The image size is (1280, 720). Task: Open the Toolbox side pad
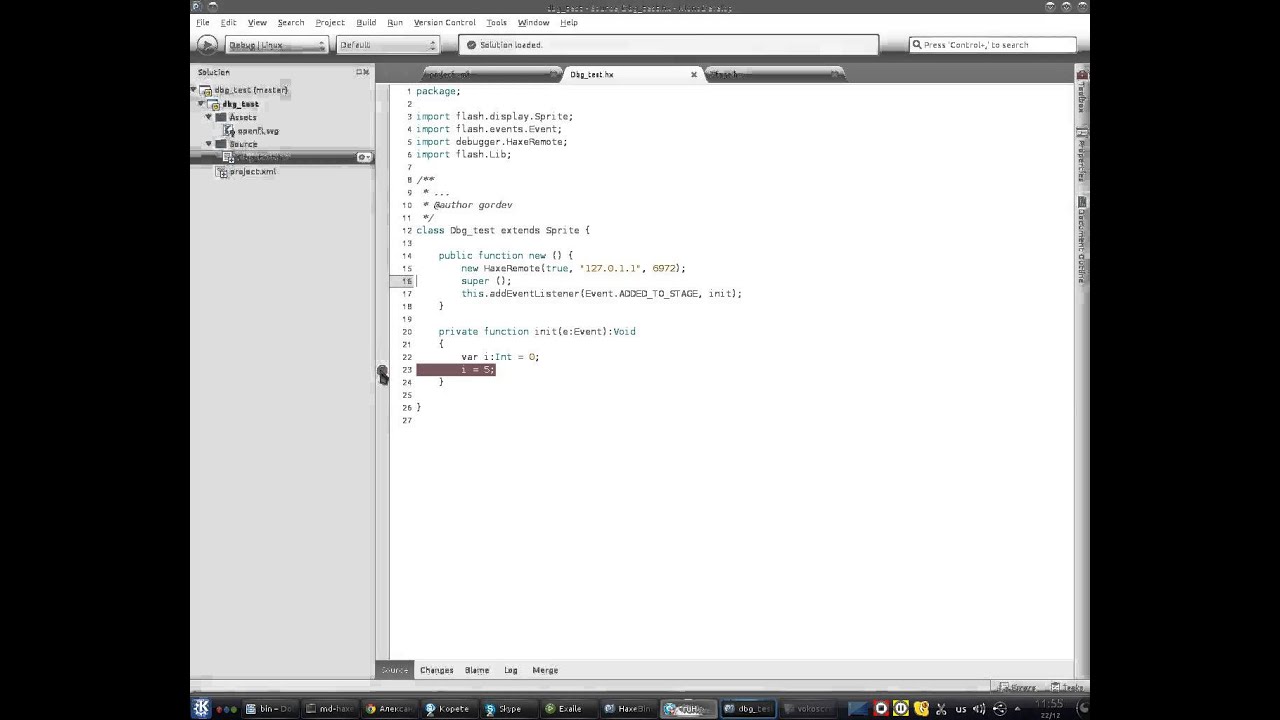[1082, 92]
